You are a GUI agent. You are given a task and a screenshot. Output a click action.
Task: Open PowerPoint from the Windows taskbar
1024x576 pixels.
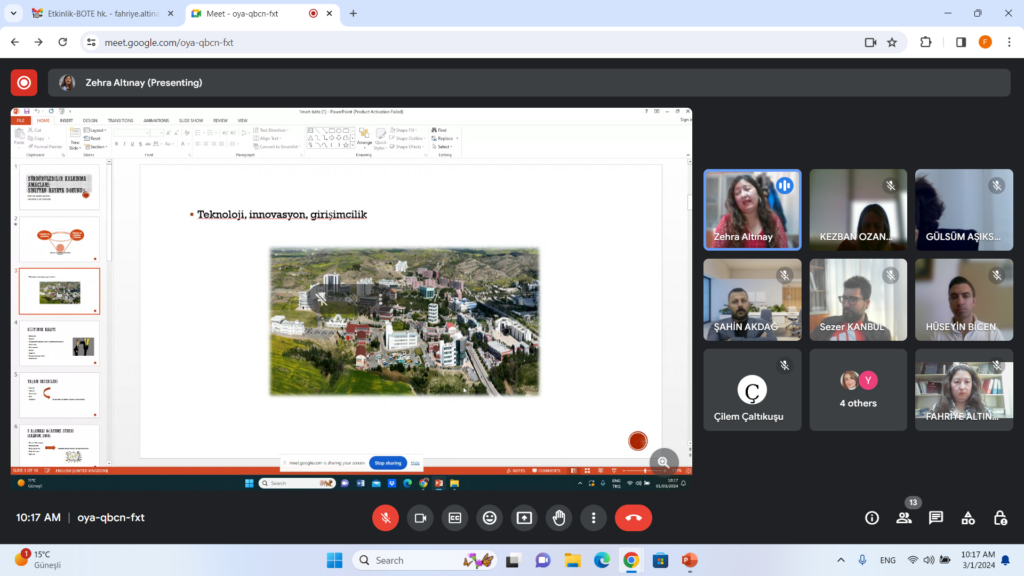click(689, 560)
